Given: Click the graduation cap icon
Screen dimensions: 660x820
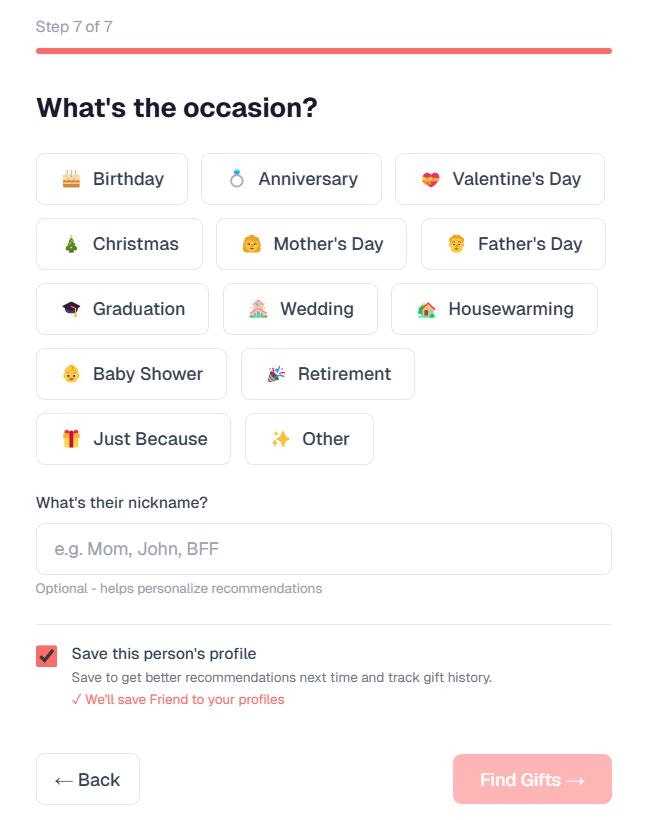Looking at the screenshot, I should click(70, 309).
